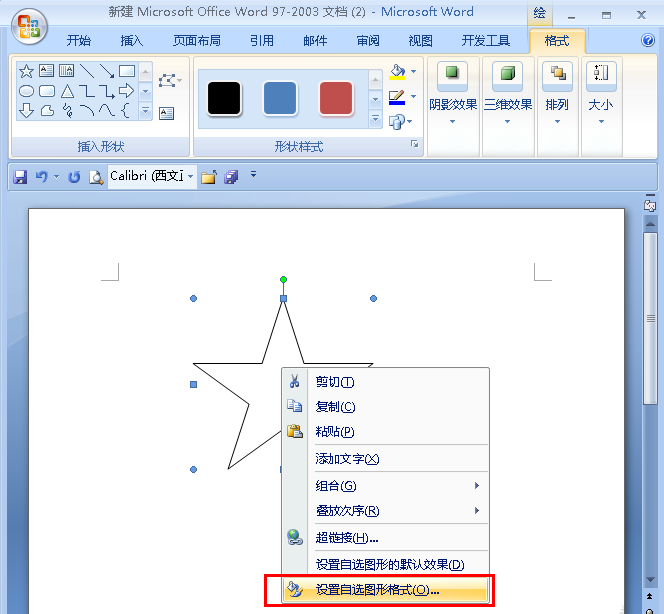Screen dimensions: 664x614
Task: Expand the shapes gallery more button
Action: [x=145, y=111]
